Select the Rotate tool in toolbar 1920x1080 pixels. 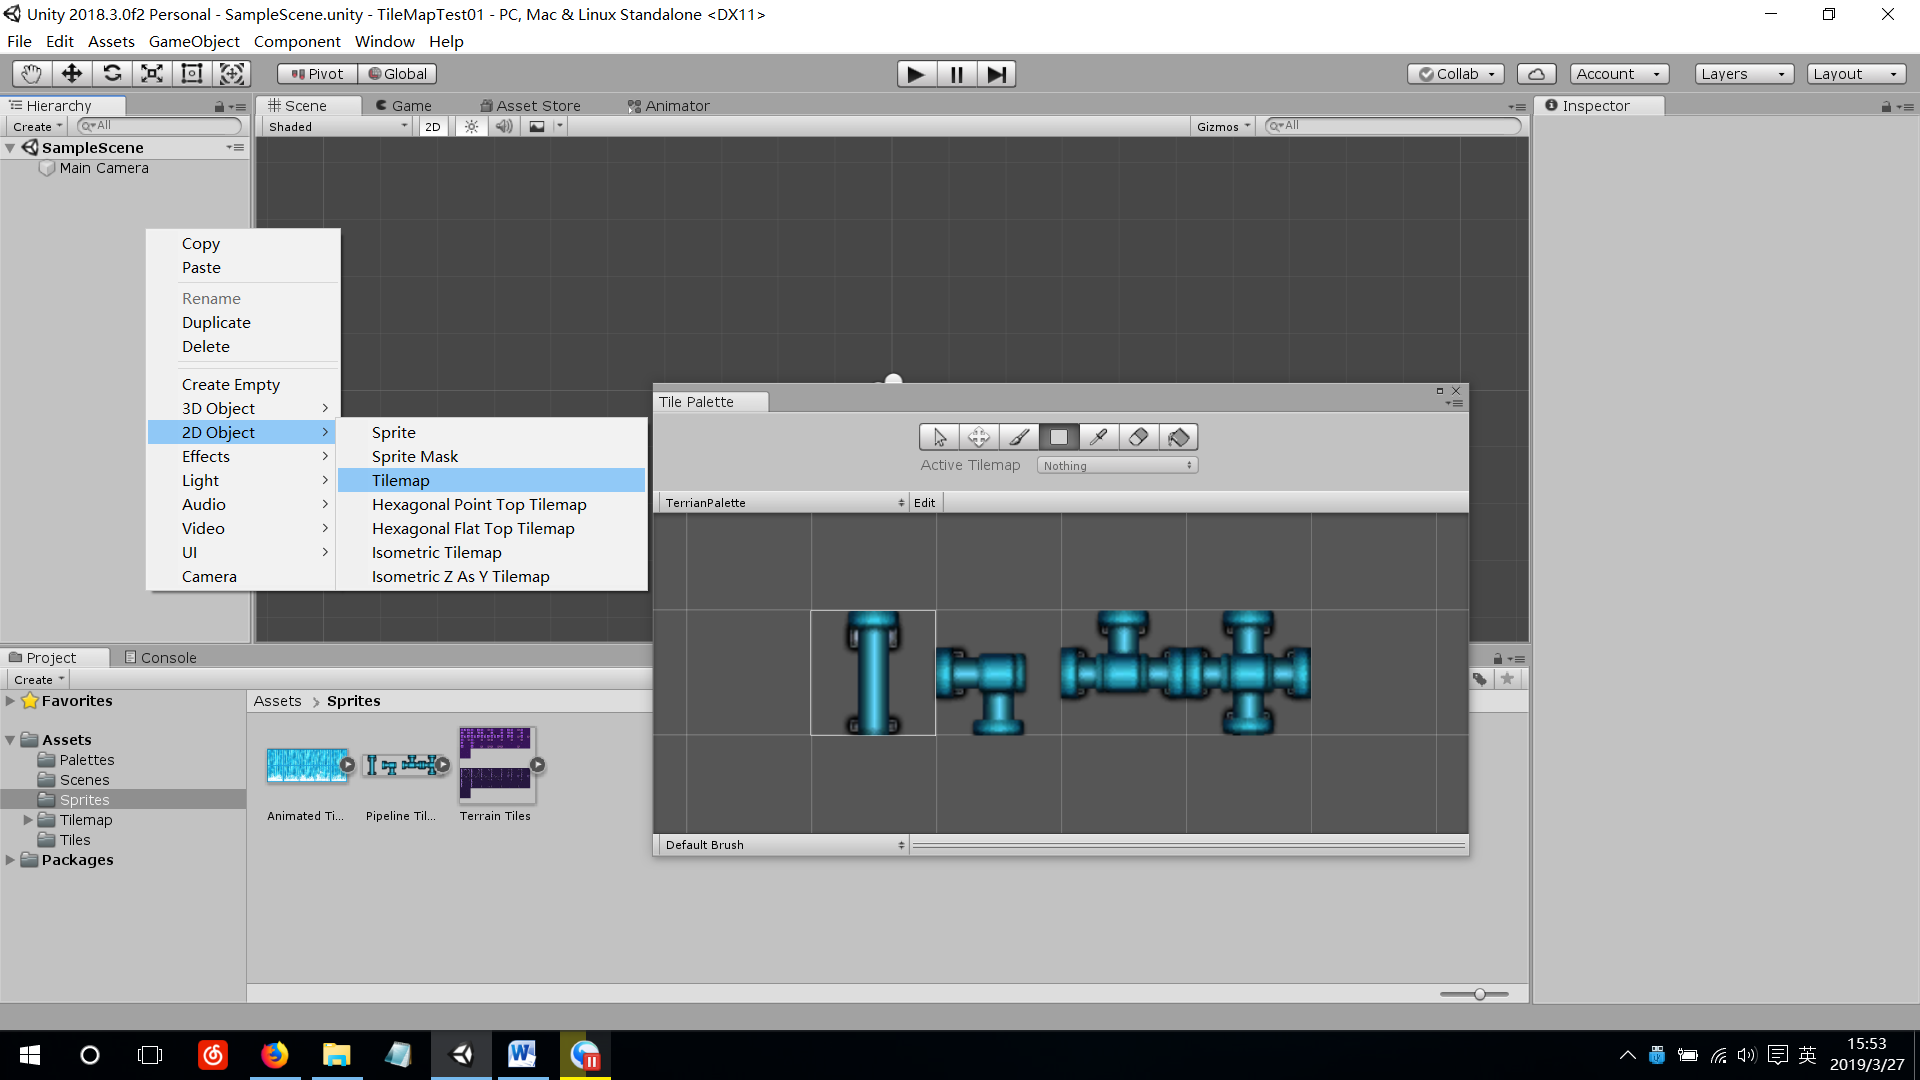[112, 74]
